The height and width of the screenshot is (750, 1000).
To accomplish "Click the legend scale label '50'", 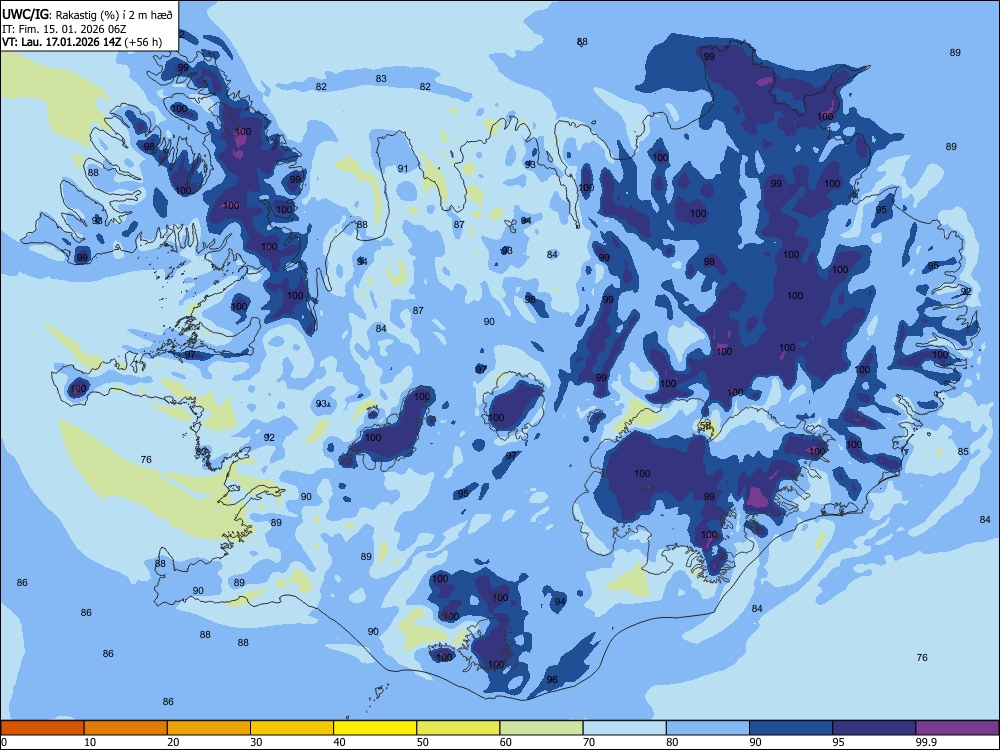I will pyautogui.click(x=422, y=742).
